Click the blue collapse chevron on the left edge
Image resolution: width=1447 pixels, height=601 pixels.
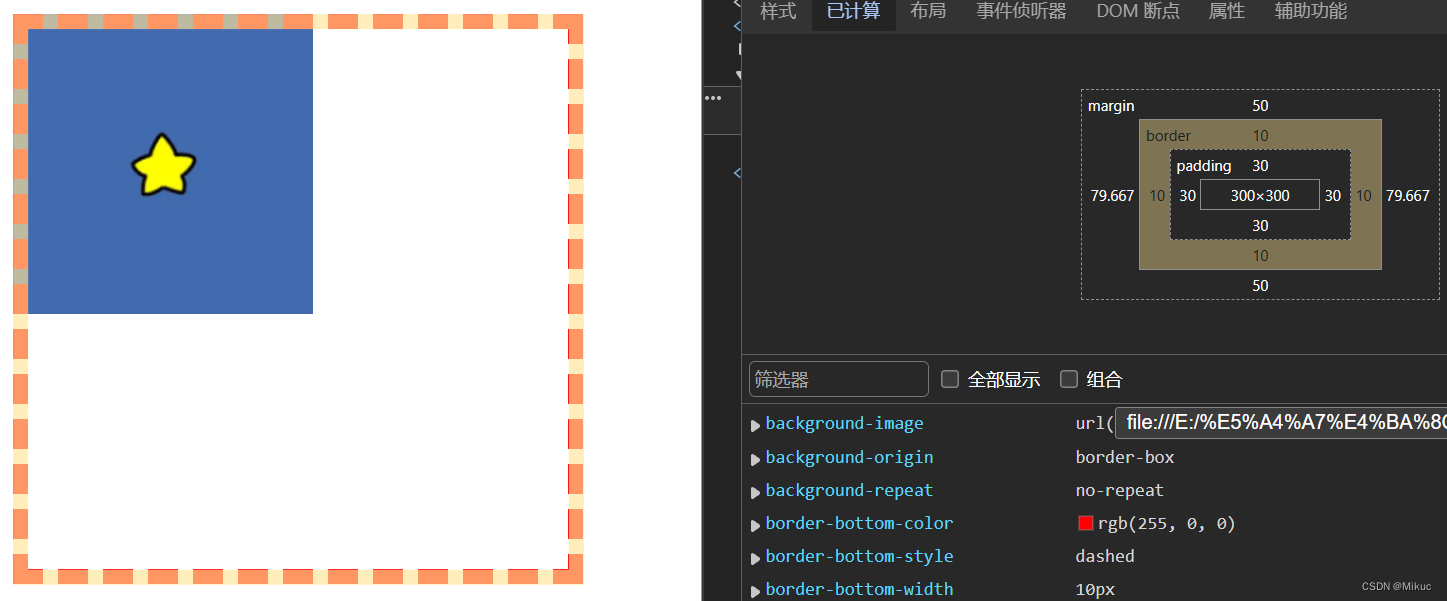[737, 25]
